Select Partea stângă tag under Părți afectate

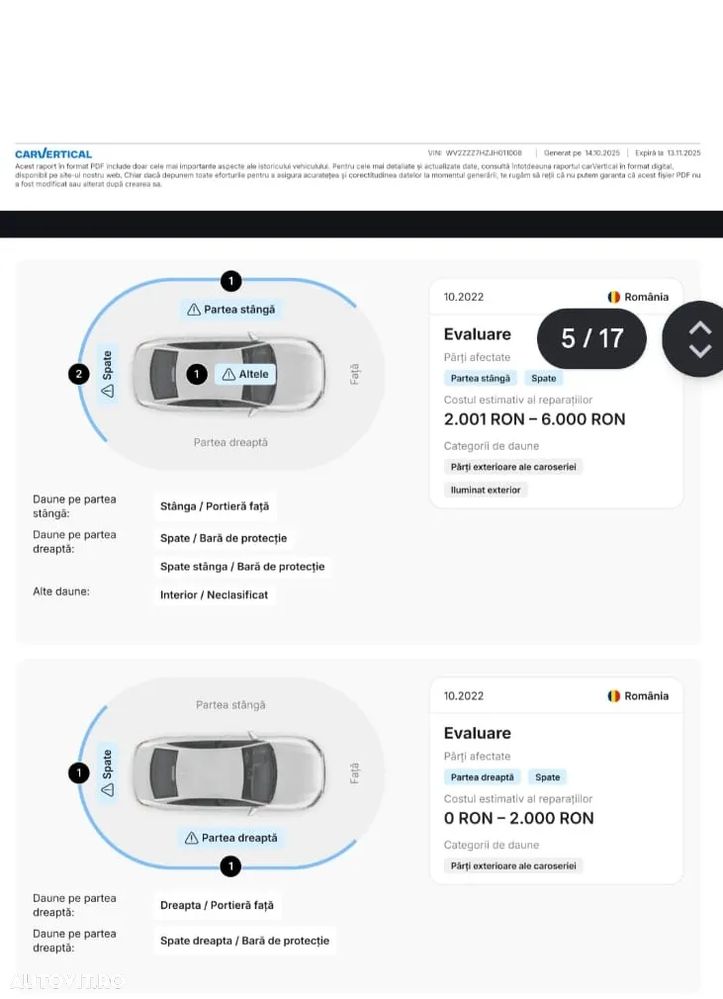480,378
